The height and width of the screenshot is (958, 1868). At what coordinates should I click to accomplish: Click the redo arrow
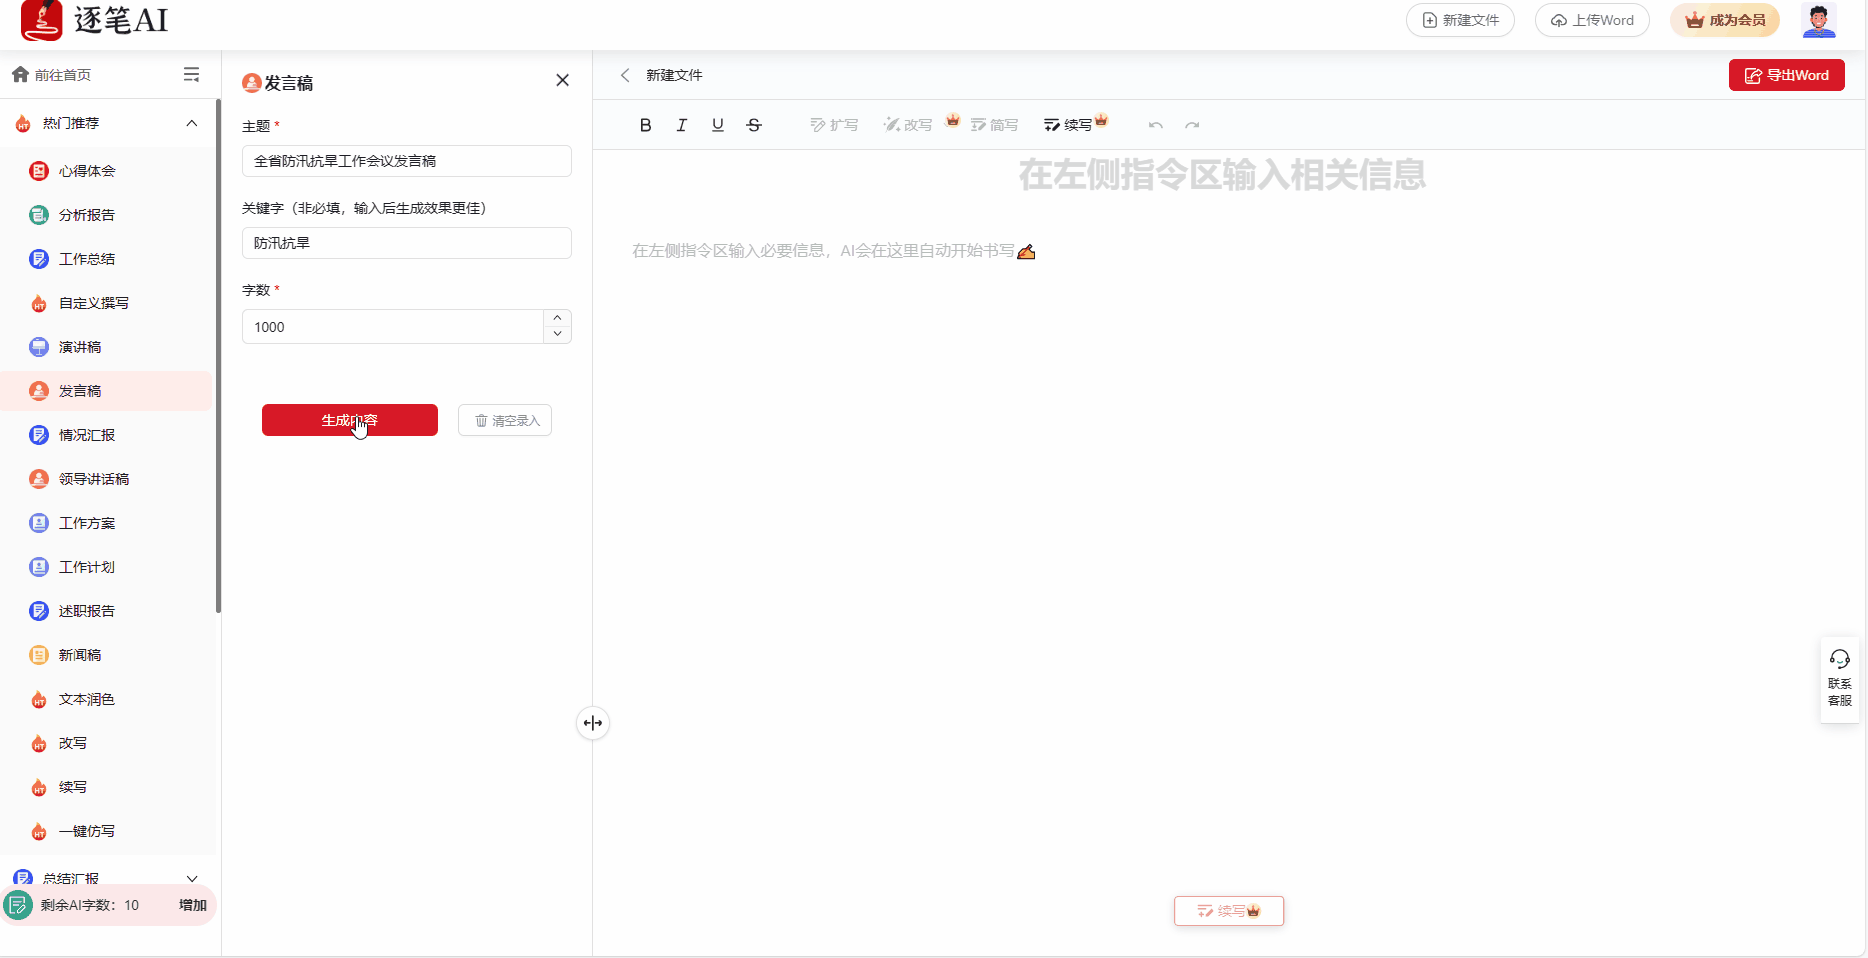[x=1192, y=125]
